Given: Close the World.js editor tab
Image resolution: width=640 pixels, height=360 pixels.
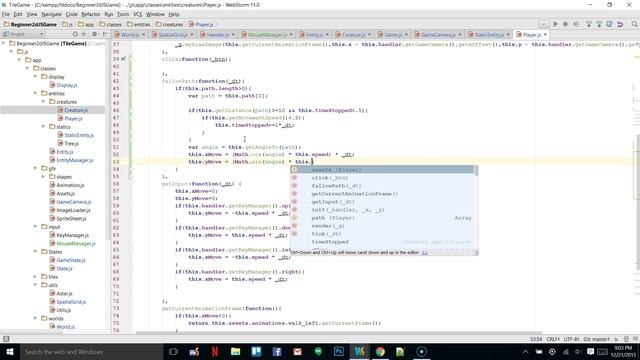Looking at the screenshot, I should coord(144,35).
